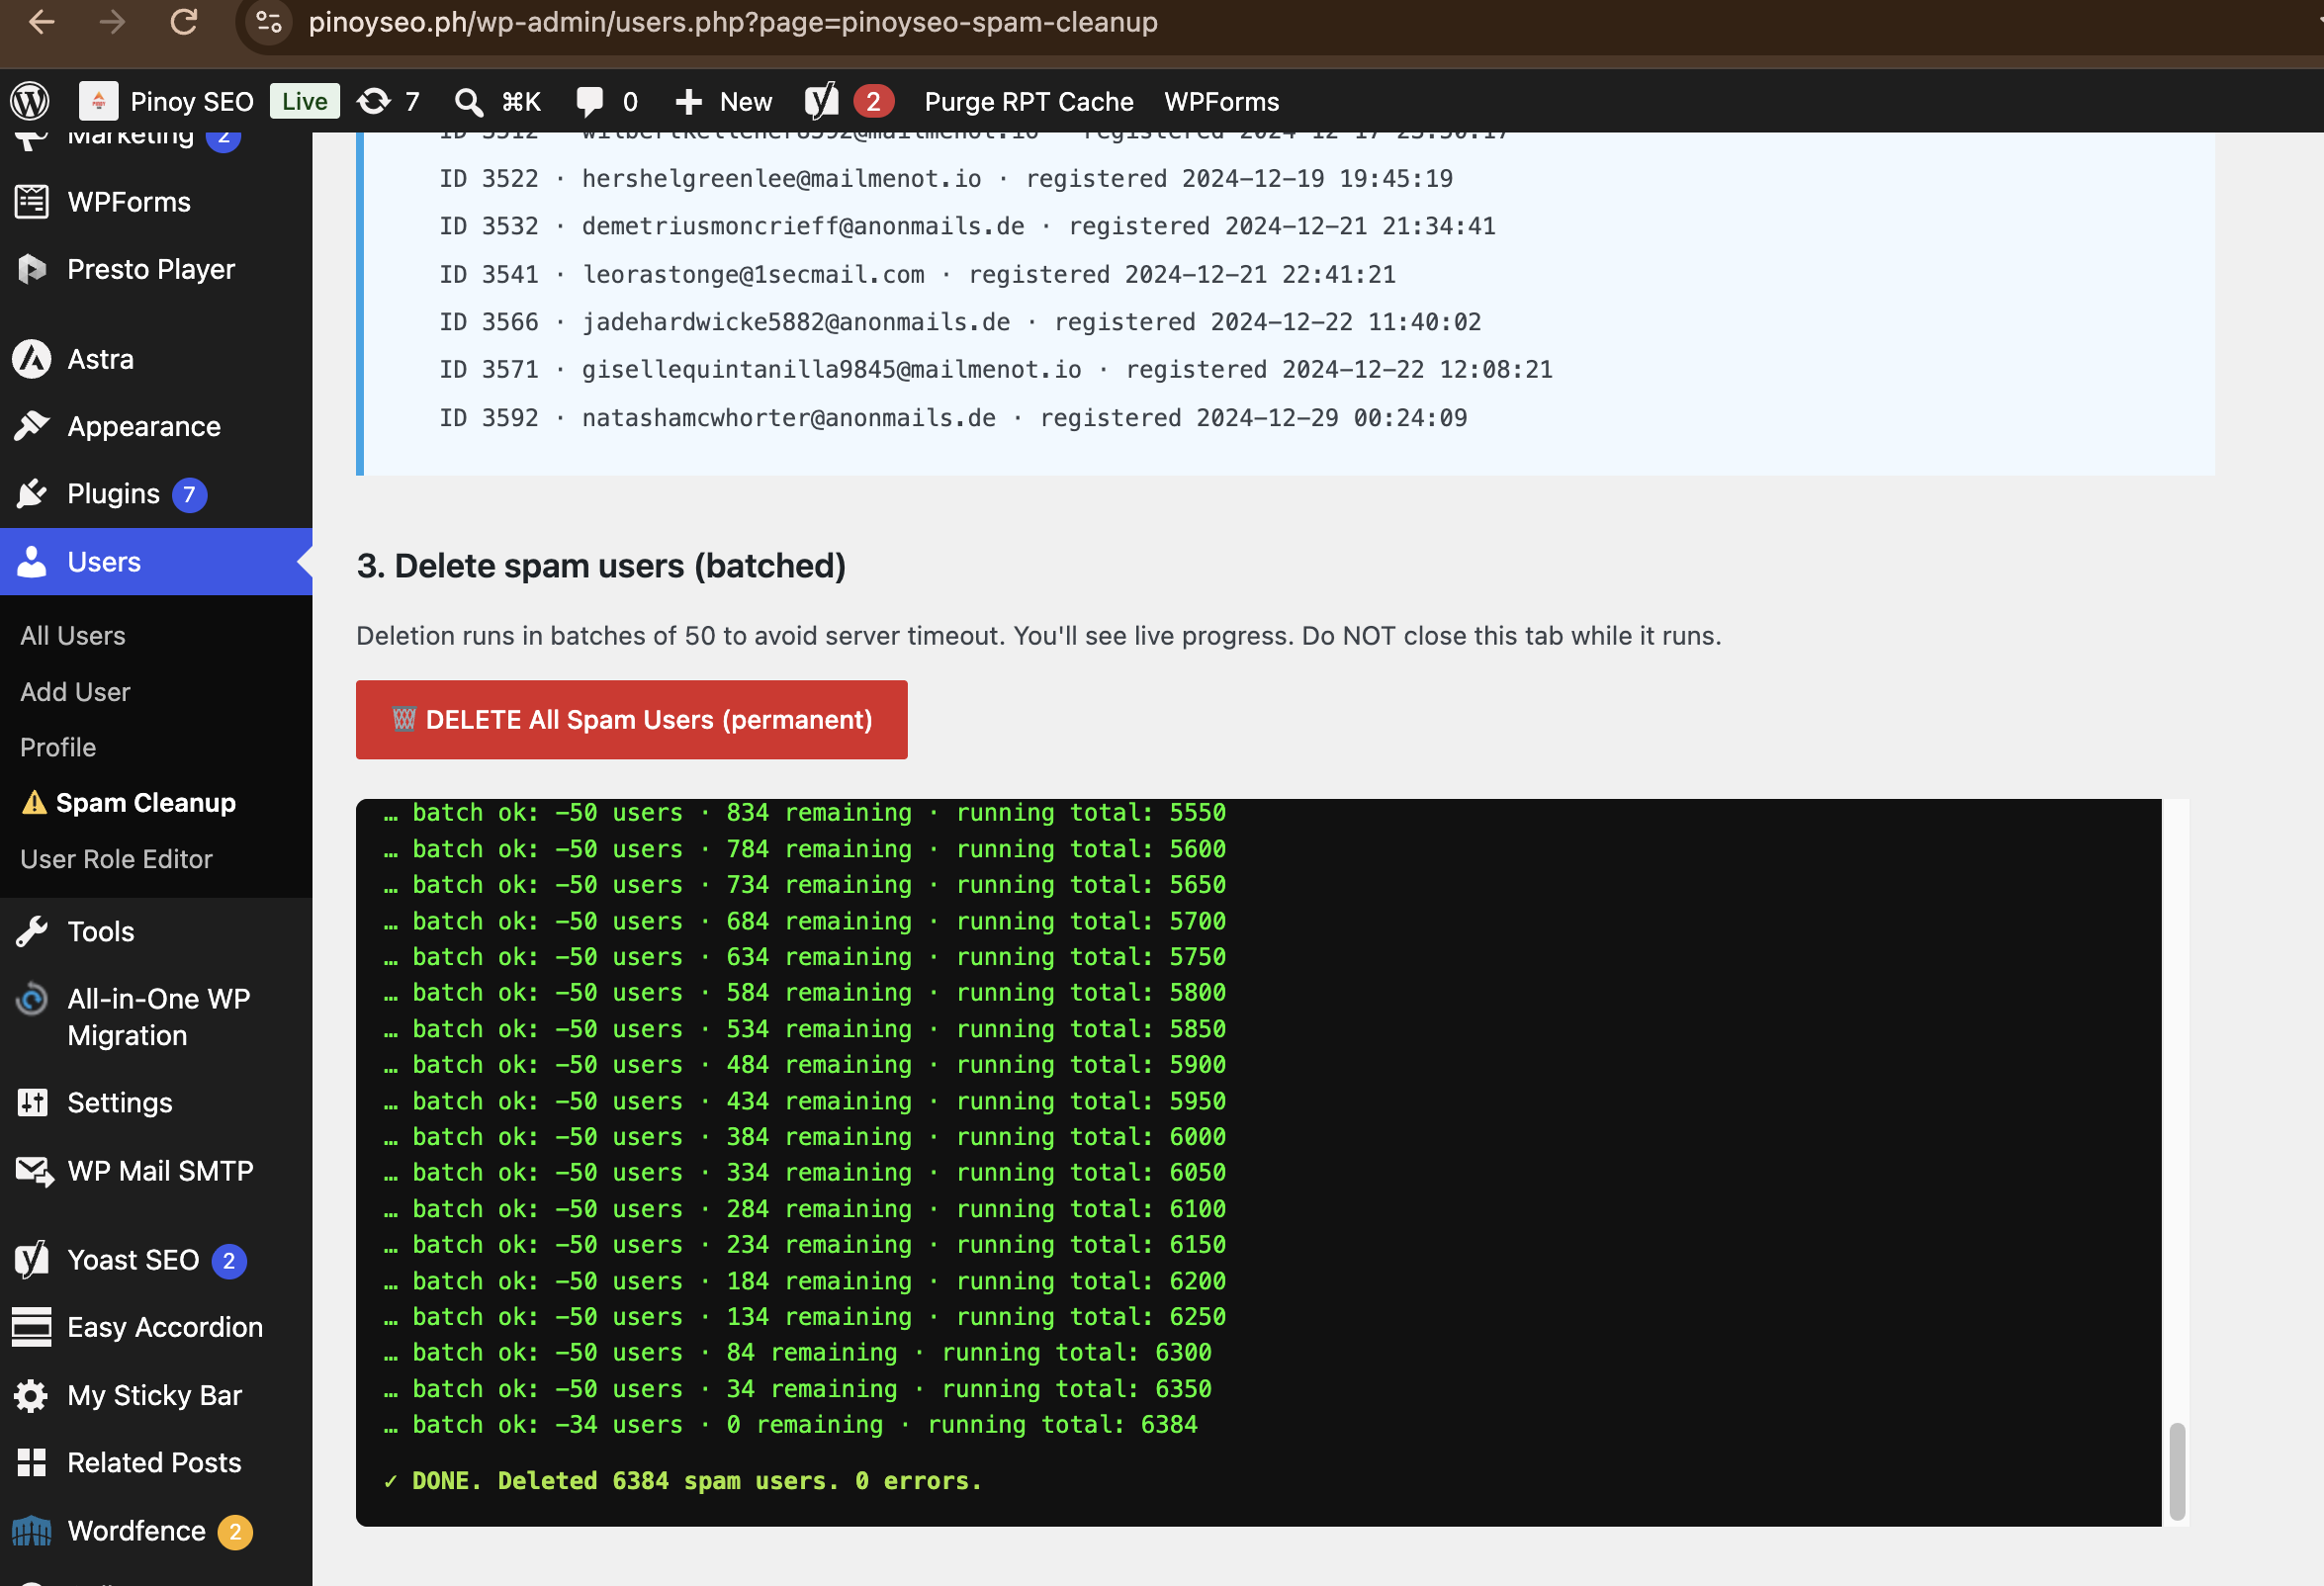The width and height of the screenshot is (2324, 1586).
Task: Open Profile submenu
Action: coord(58,747)
